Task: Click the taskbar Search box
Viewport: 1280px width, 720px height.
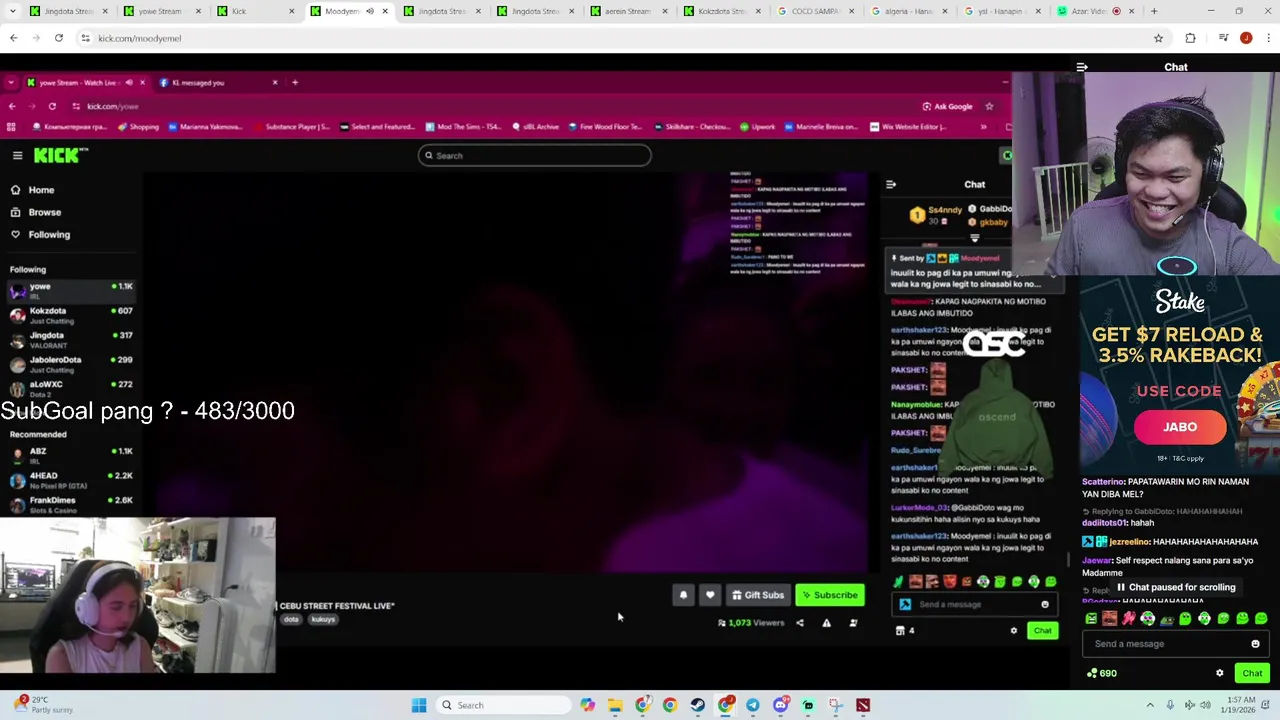Action: [503, 705]
